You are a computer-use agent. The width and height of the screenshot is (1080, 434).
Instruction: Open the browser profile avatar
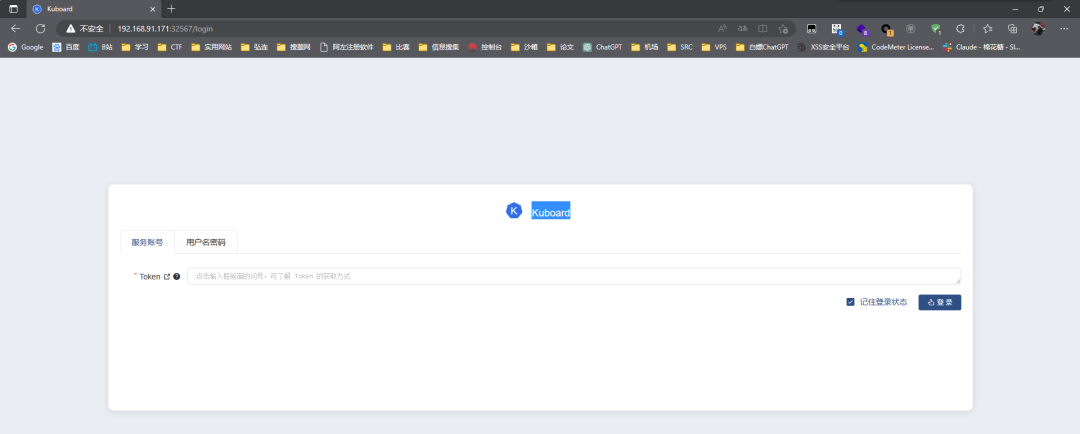click(1038, 29)
